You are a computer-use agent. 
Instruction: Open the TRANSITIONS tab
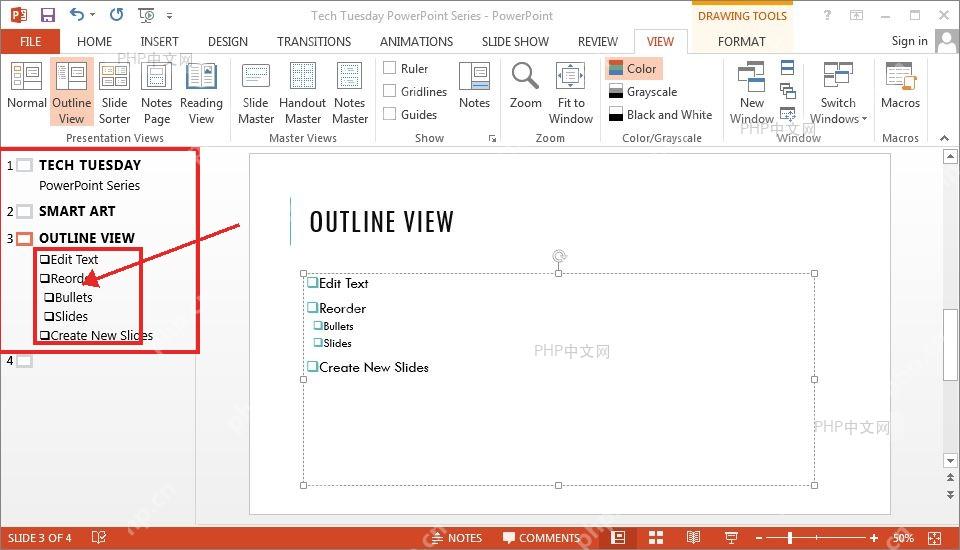[x=314, y=42]
